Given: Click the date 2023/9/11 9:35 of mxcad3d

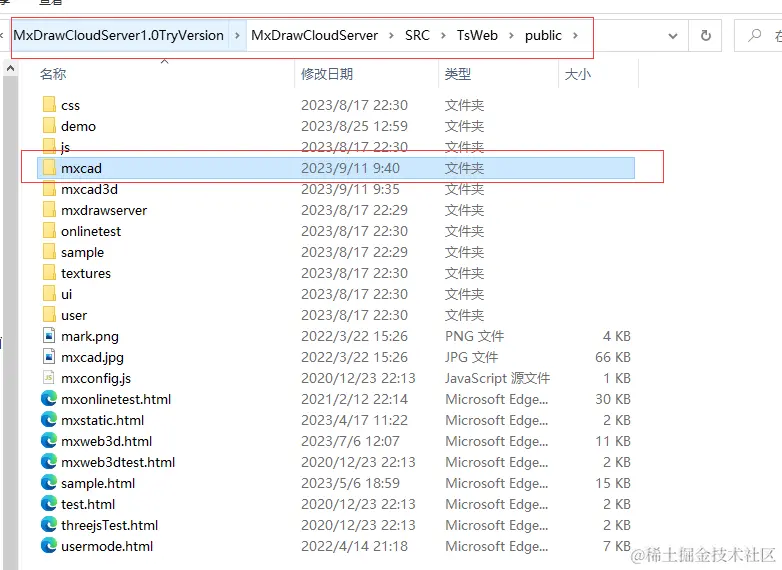Looking at the screenshot, I should click(x=351, y=190).
